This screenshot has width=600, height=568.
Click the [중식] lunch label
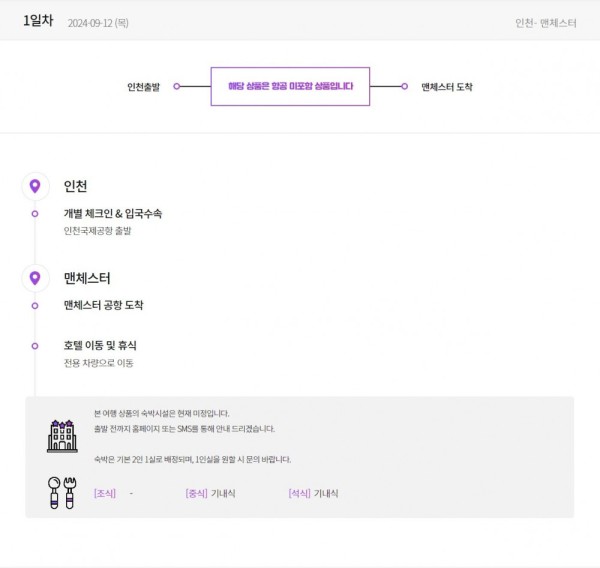pos(196,493)
